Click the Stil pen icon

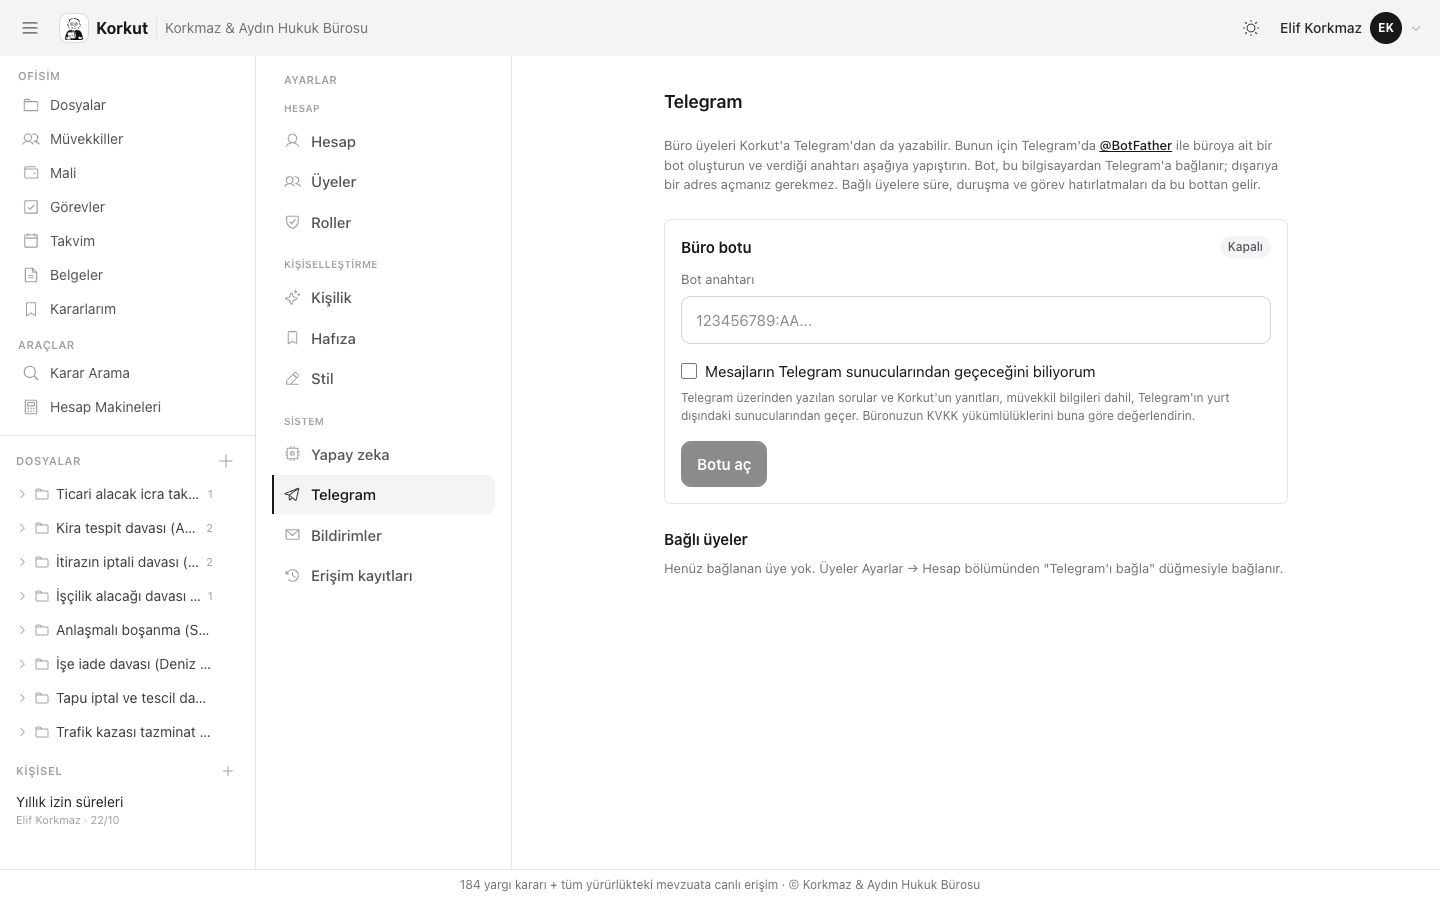click(x=292, y=379)
